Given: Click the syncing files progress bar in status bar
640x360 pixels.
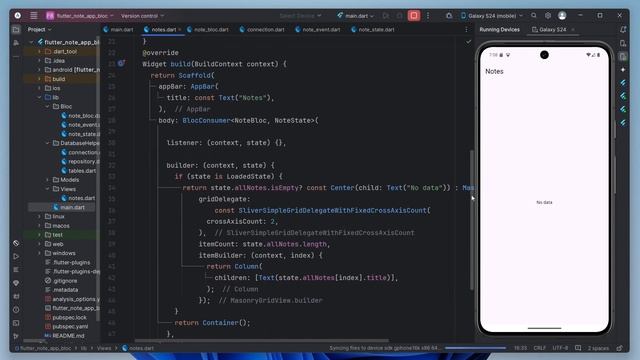Looking at the screenshot, I should [475, 348].
